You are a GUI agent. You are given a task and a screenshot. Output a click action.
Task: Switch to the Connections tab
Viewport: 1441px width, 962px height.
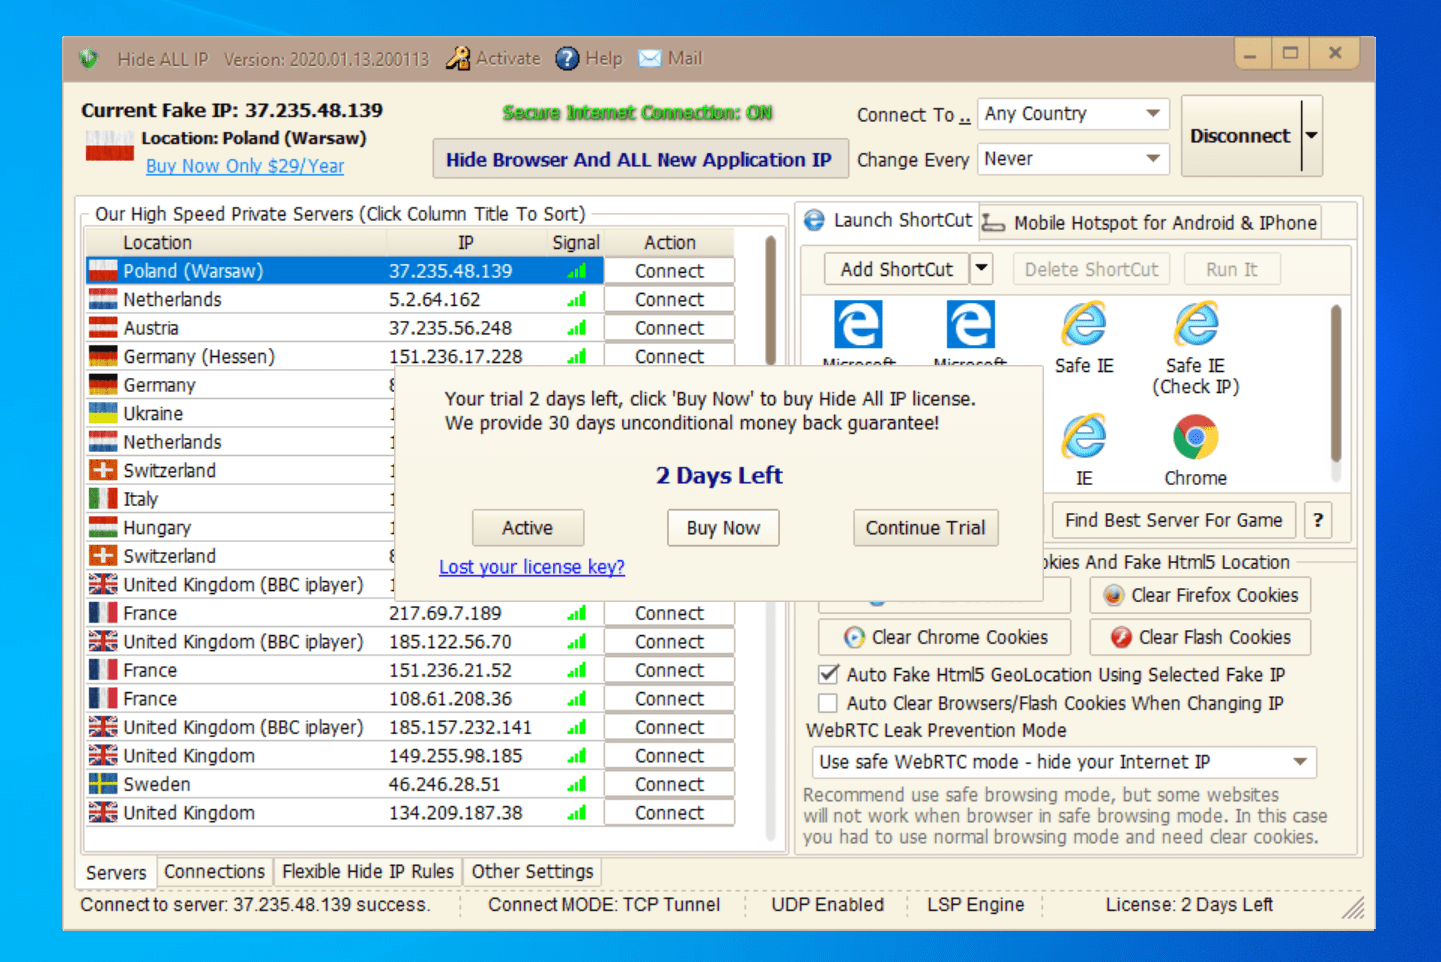tap(214, 872)
